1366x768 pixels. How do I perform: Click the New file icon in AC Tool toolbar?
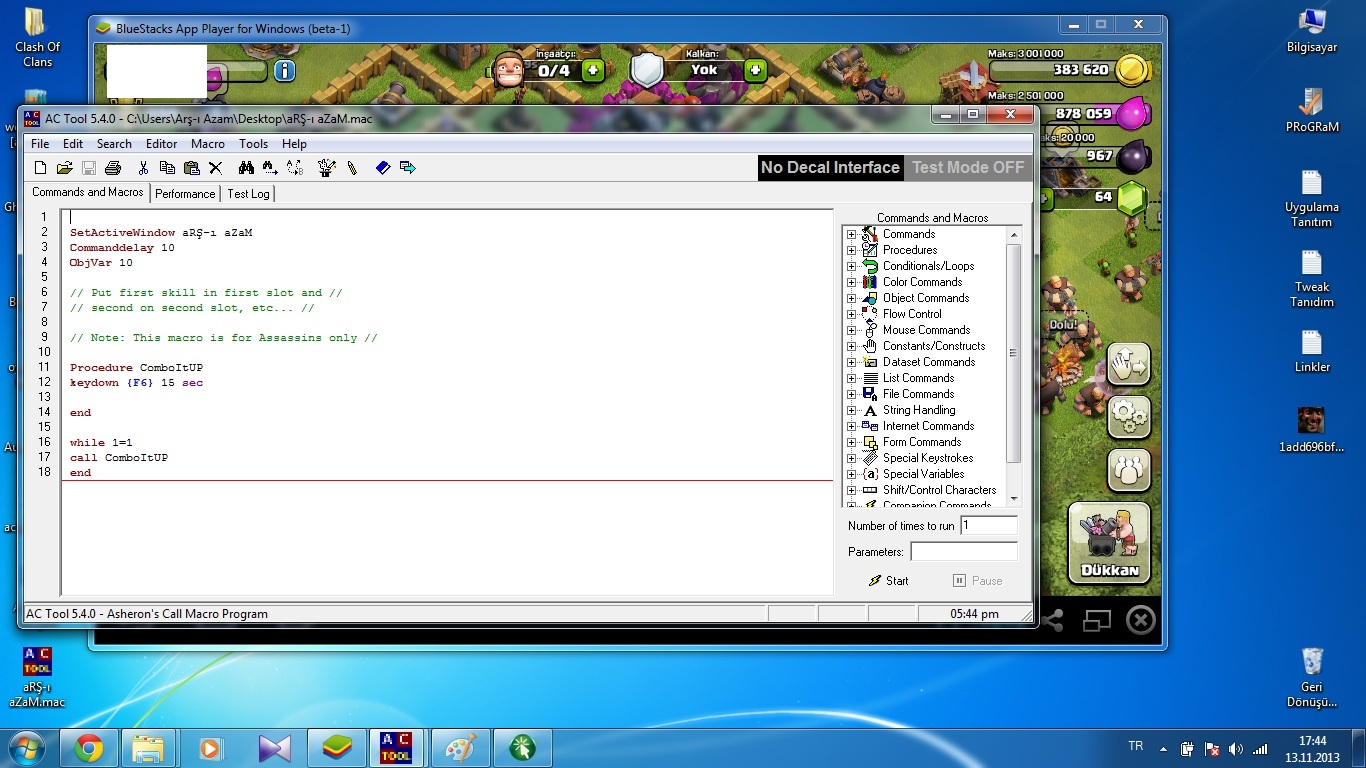point(40,168)
